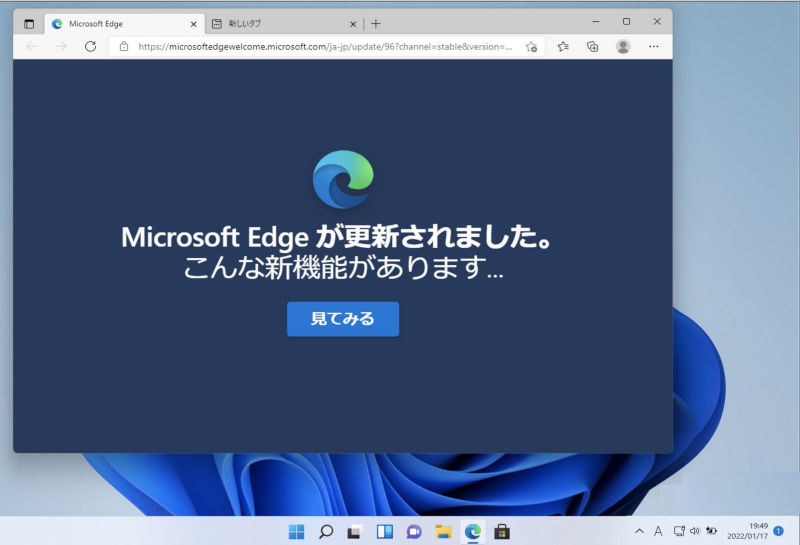Open taskbar Search magnifier icon
800x545 pixels.
point(326,532)
